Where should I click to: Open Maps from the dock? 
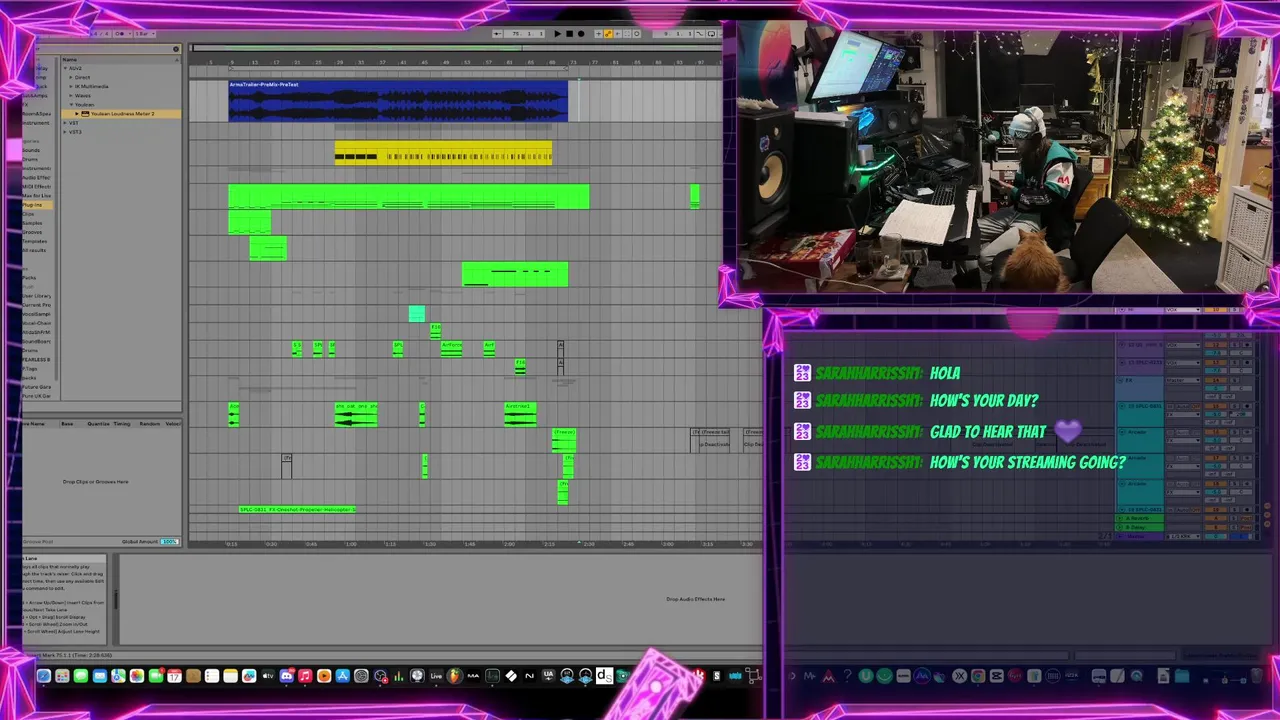point(118,676)
